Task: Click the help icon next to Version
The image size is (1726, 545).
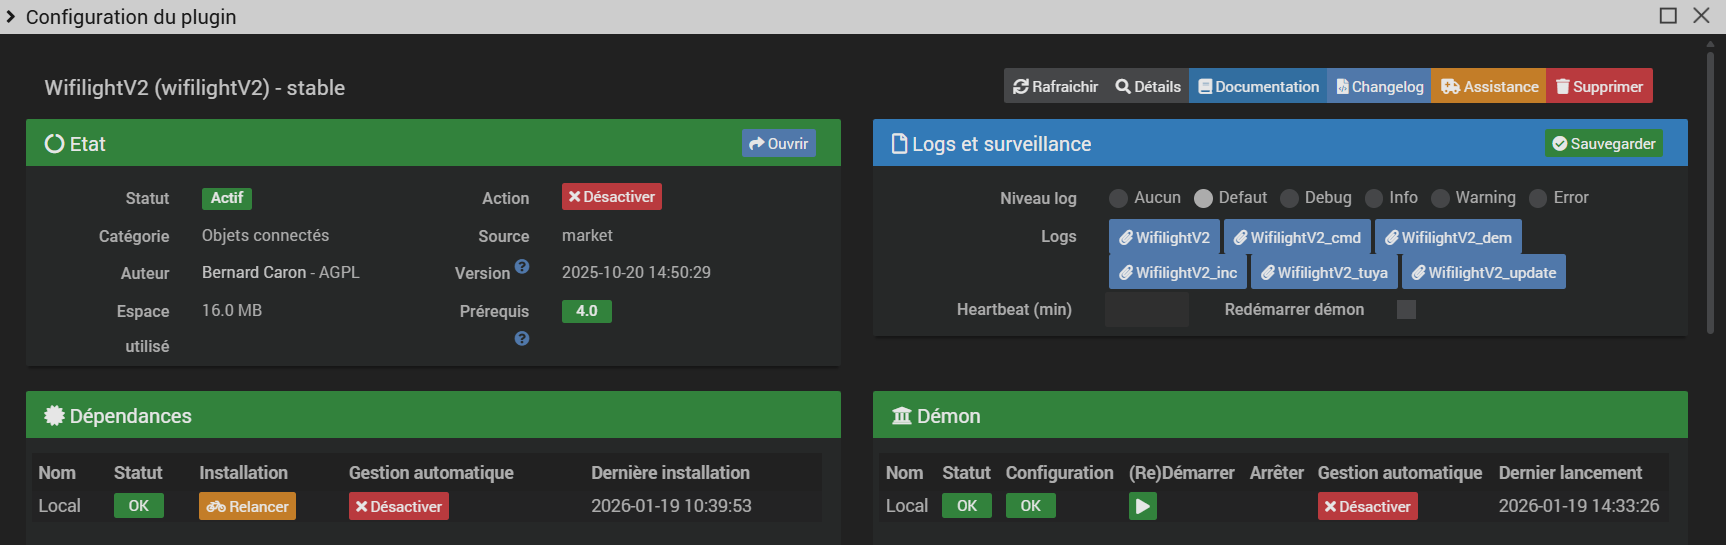Action: (522, 267)
